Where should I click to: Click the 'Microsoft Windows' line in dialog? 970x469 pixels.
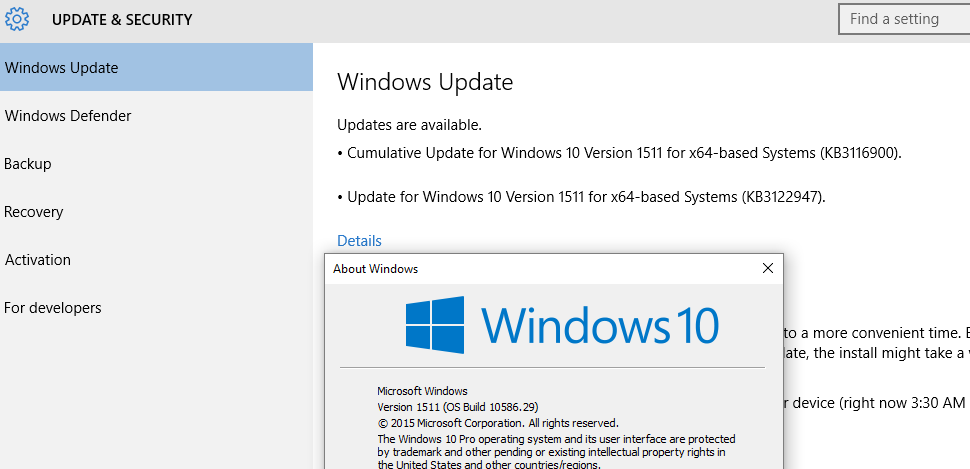pos(423,391)
